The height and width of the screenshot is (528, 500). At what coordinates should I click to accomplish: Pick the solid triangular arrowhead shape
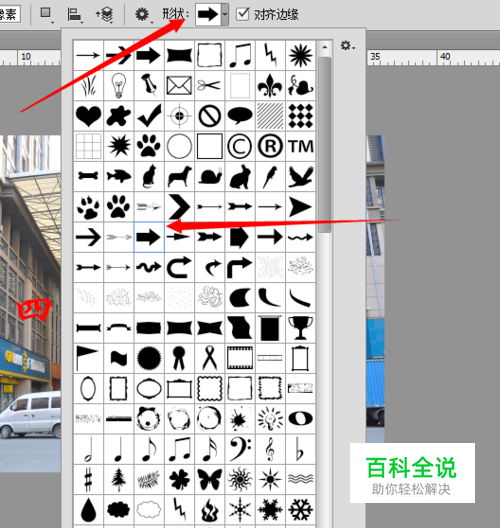(x=300, y=207)
